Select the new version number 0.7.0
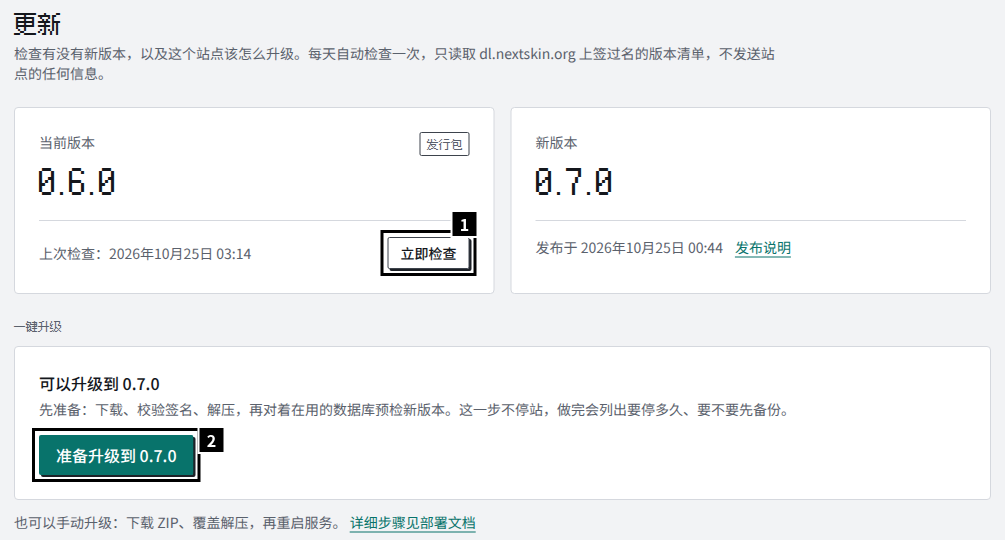 tap(573, 182)
